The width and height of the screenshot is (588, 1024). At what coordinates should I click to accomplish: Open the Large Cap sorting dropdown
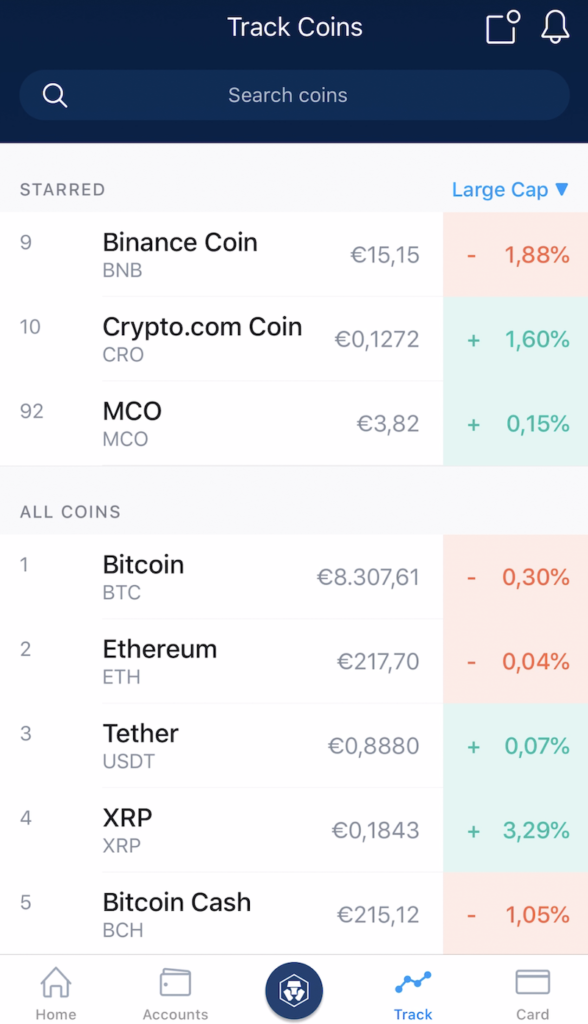pyautogui.click(x=511, y=189)
